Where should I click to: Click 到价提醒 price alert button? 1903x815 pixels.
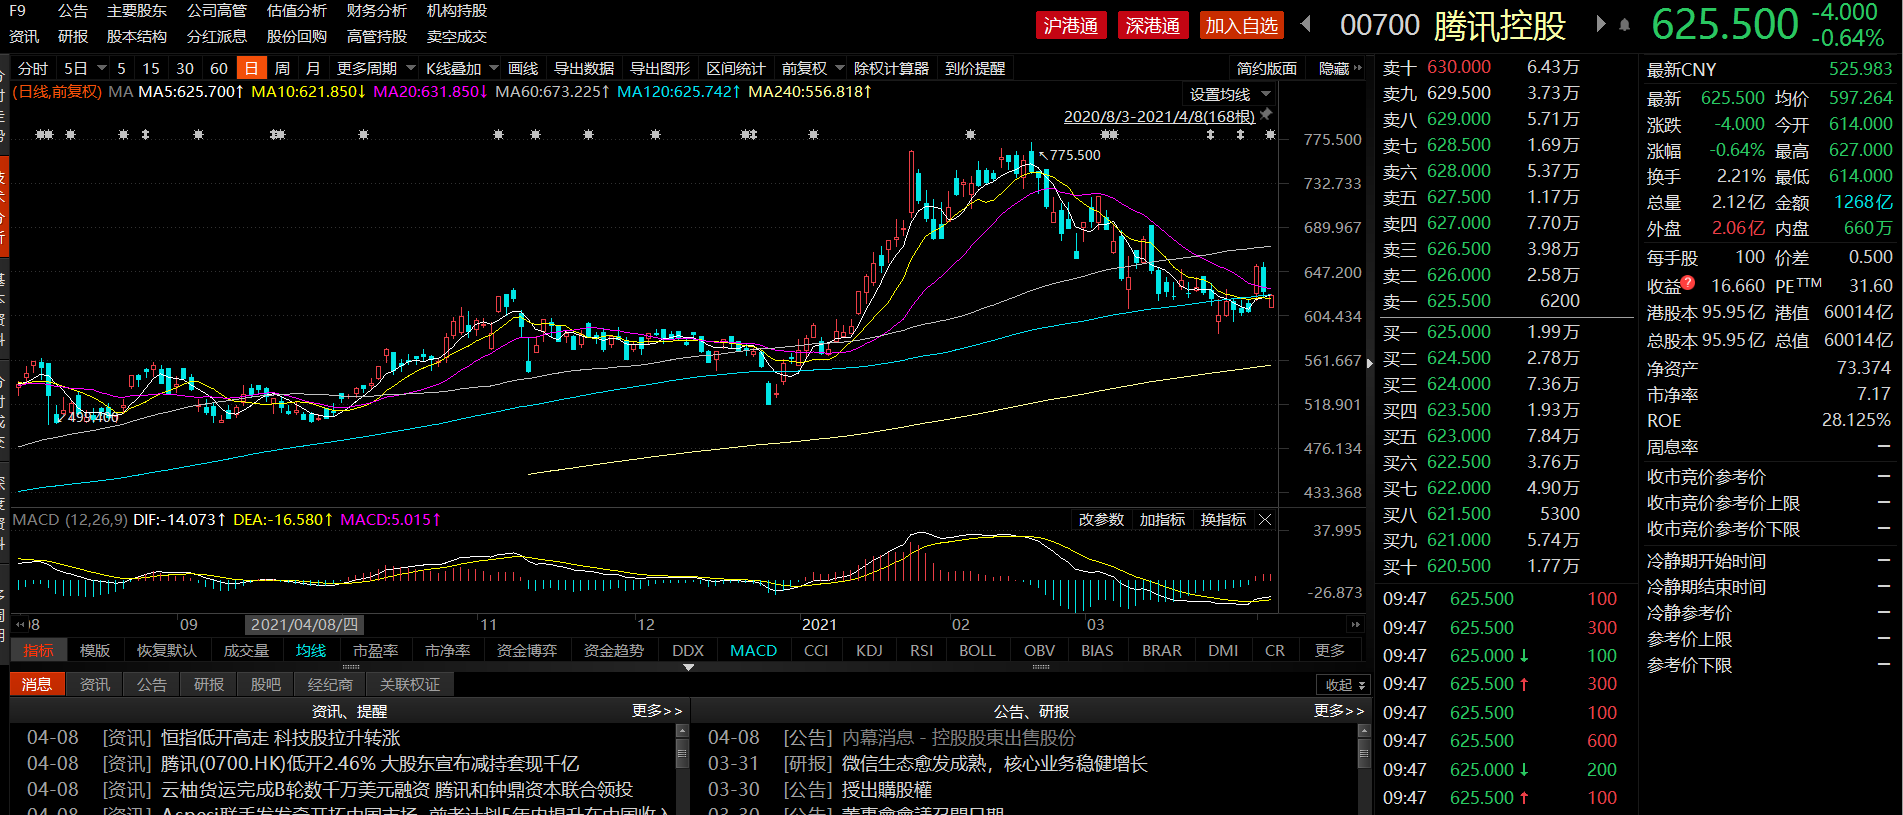975,68
